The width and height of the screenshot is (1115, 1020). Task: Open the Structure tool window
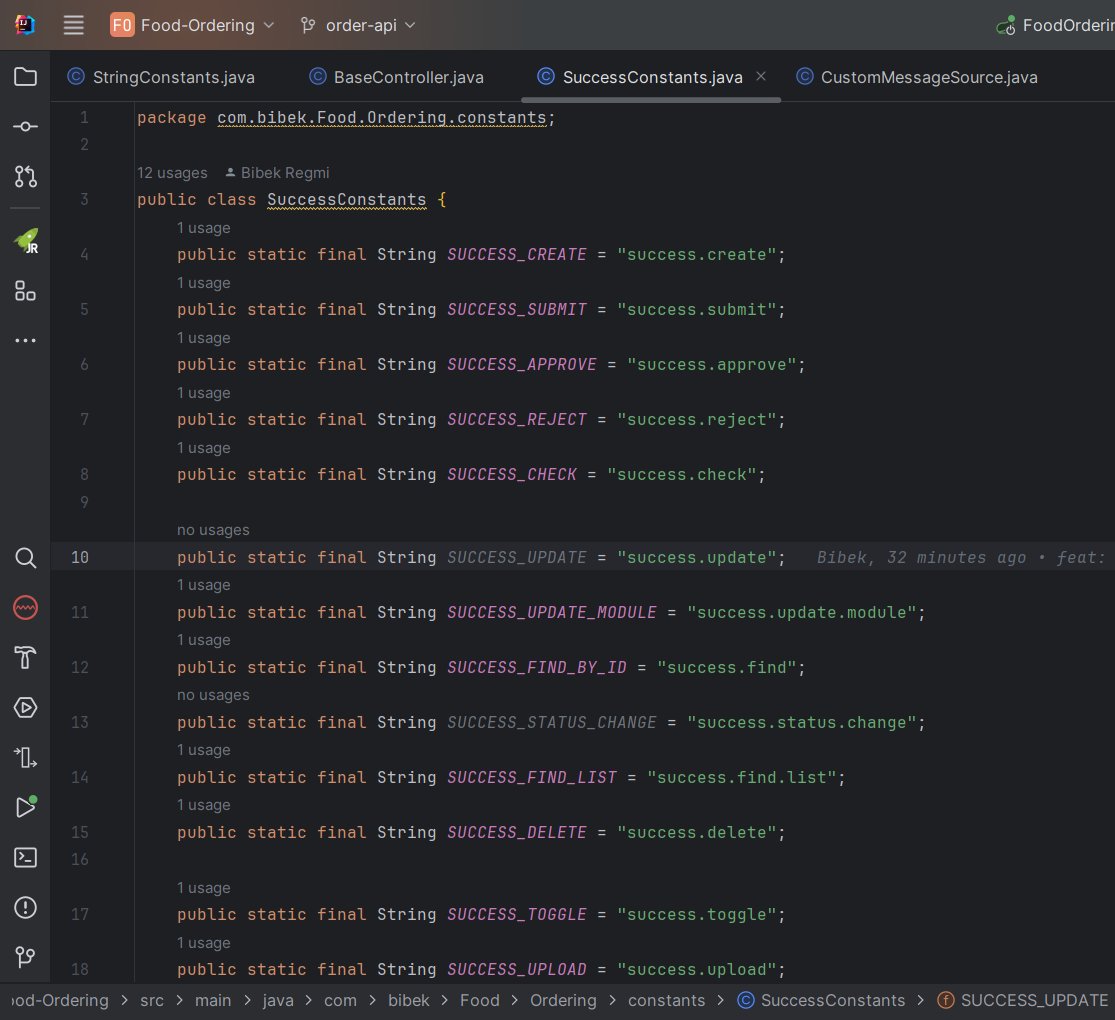pyautogui.click(x=26, y=290)
